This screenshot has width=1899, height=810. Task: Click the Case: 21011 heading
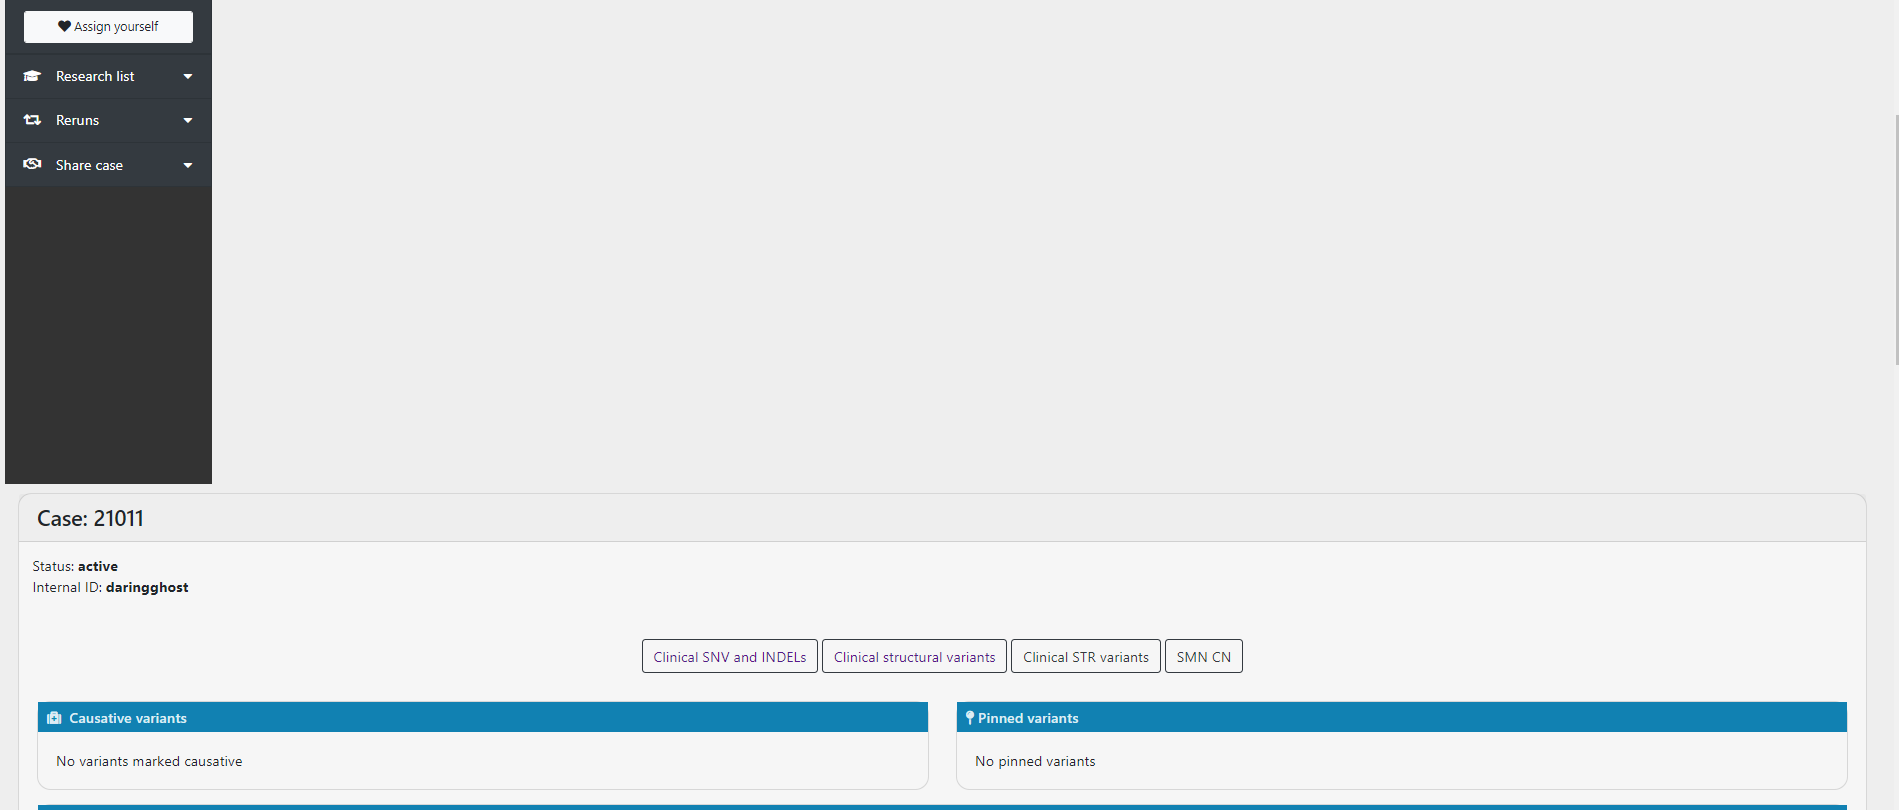[90, 519]
